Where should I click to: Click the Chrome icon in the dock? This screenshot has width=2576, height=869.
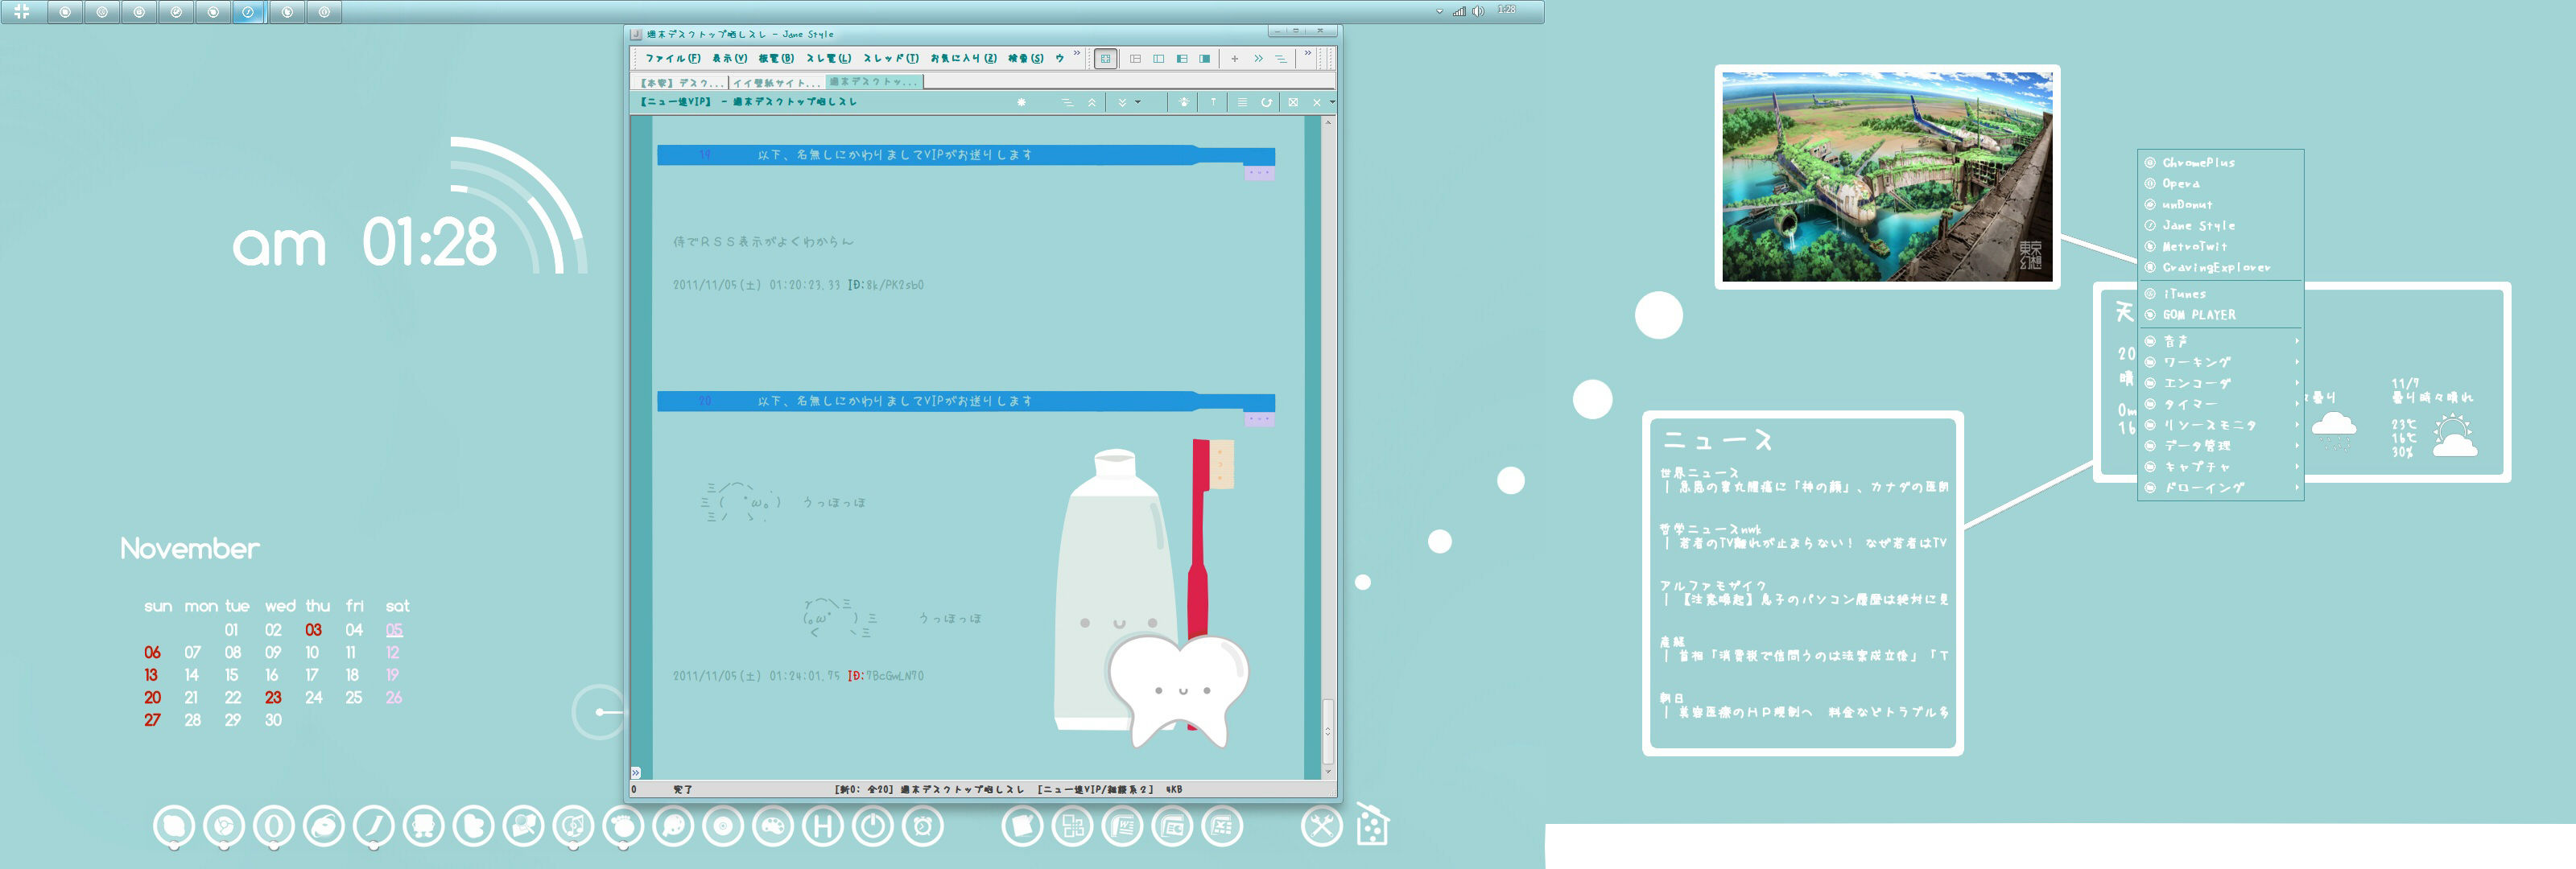pos(224,826)
